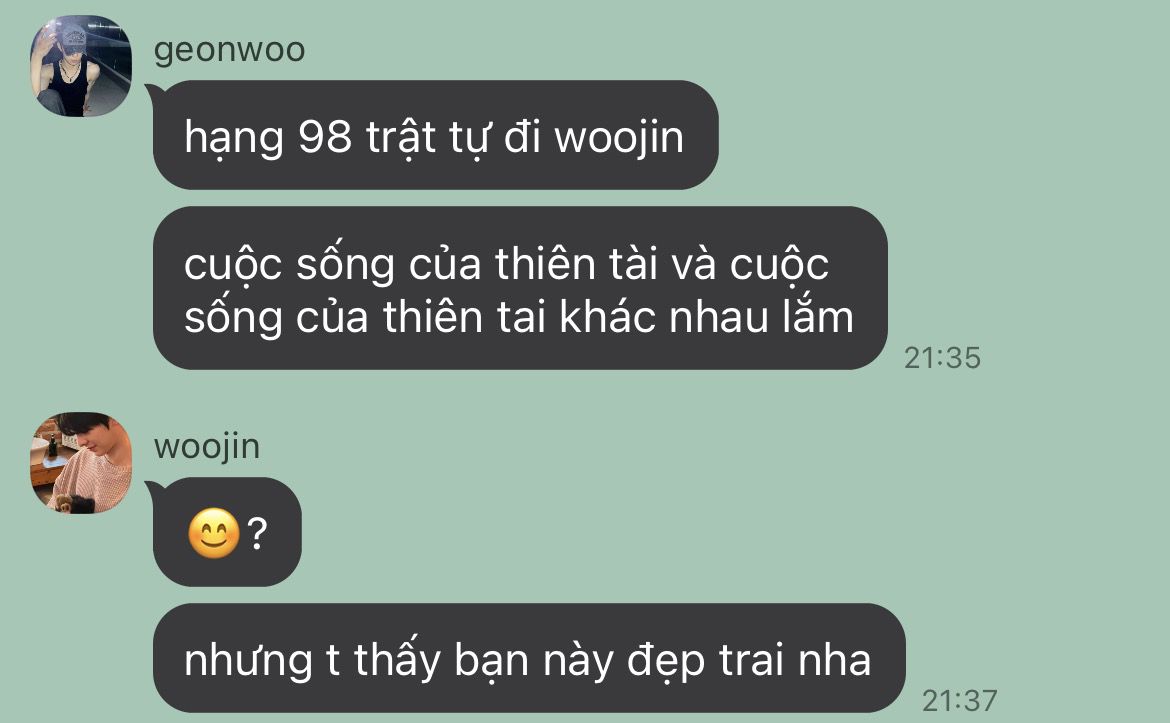Click the smiling emoji in woojin's message
The image size is (1170, 723).
pos(213,533)
